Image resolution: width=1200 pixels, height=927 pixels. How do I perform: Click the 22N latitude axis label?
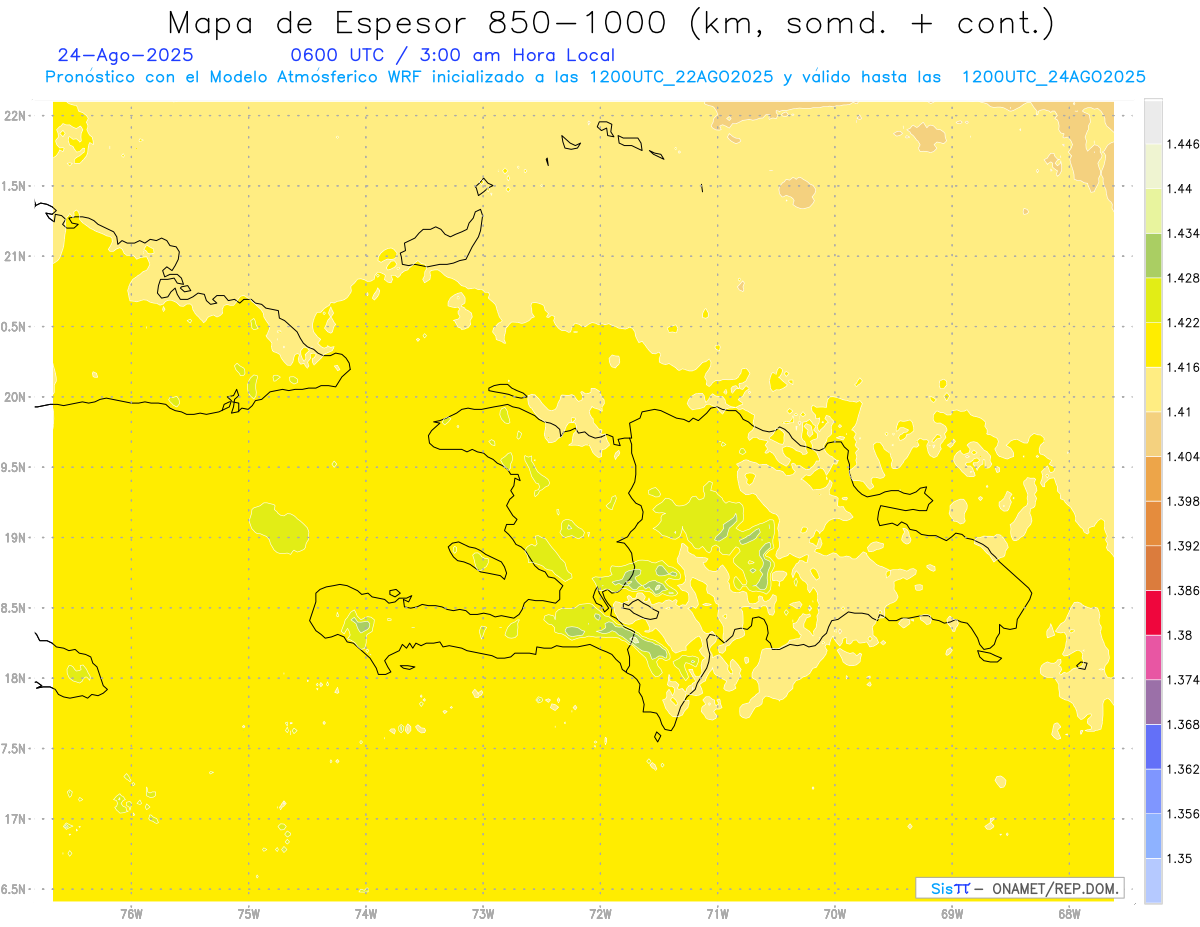15,116
